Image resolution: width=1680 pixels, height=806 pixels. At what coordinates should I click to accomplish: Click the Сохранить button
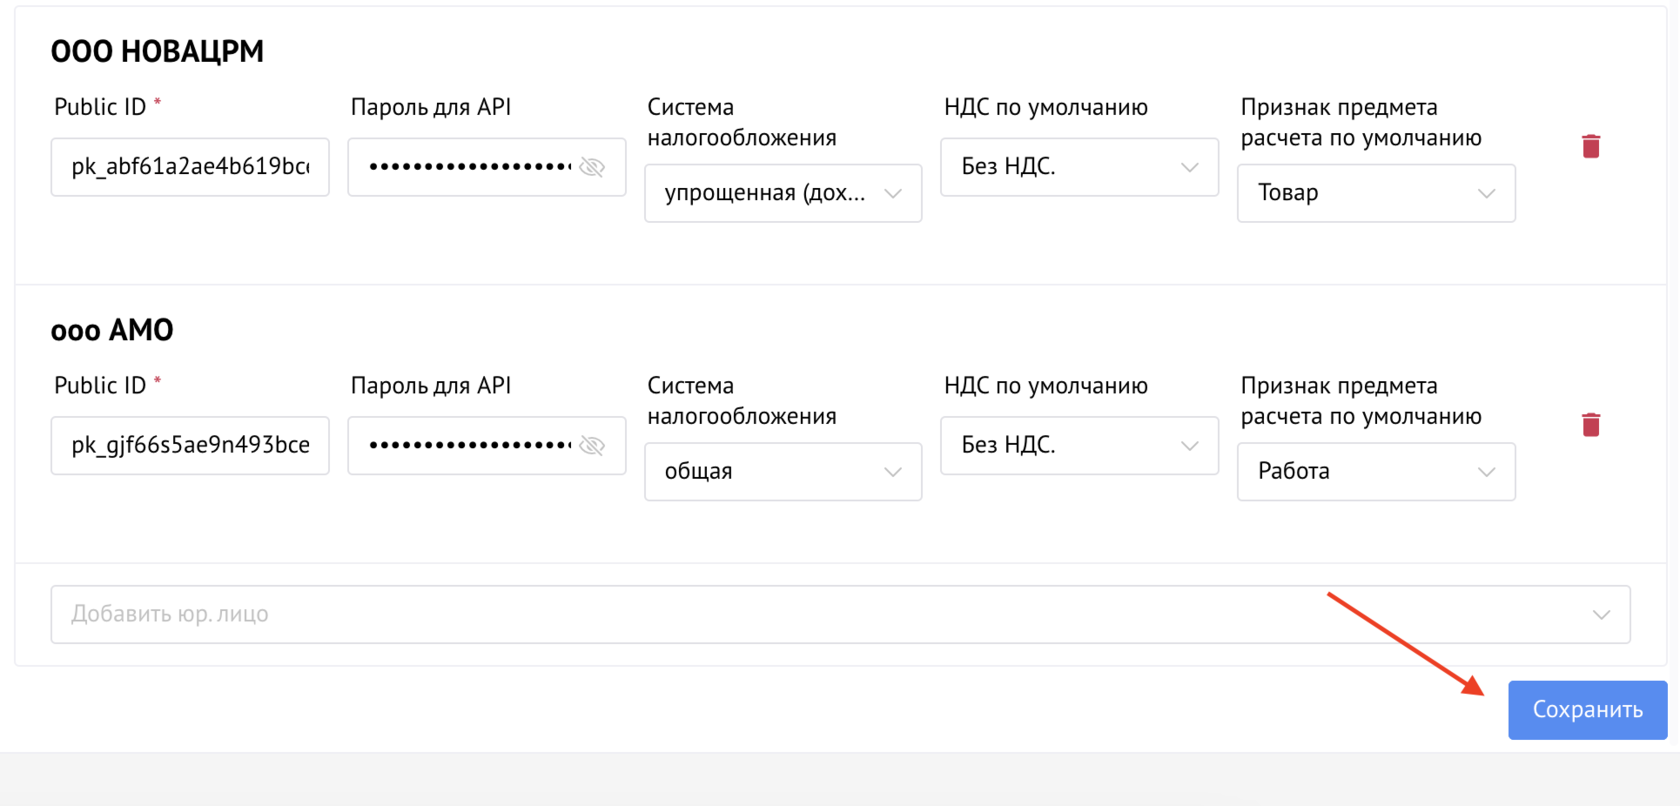pos(1587,710)
